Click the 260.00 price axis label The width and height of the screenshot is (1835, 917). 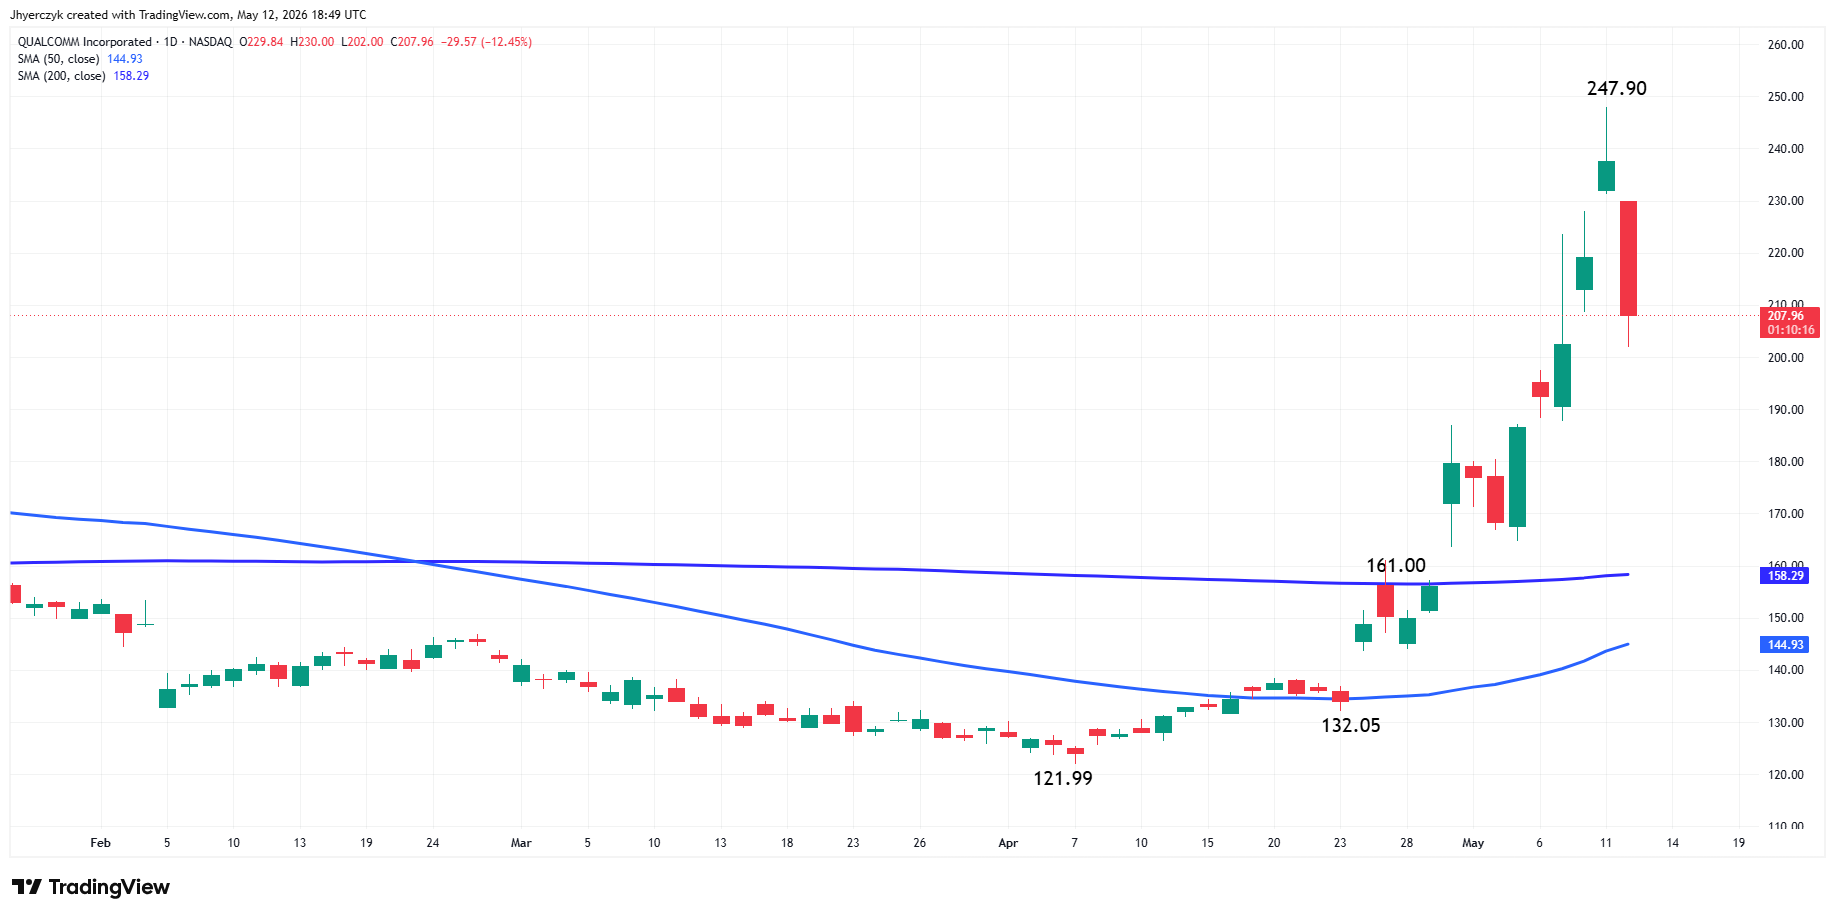tap(1785, 45)
